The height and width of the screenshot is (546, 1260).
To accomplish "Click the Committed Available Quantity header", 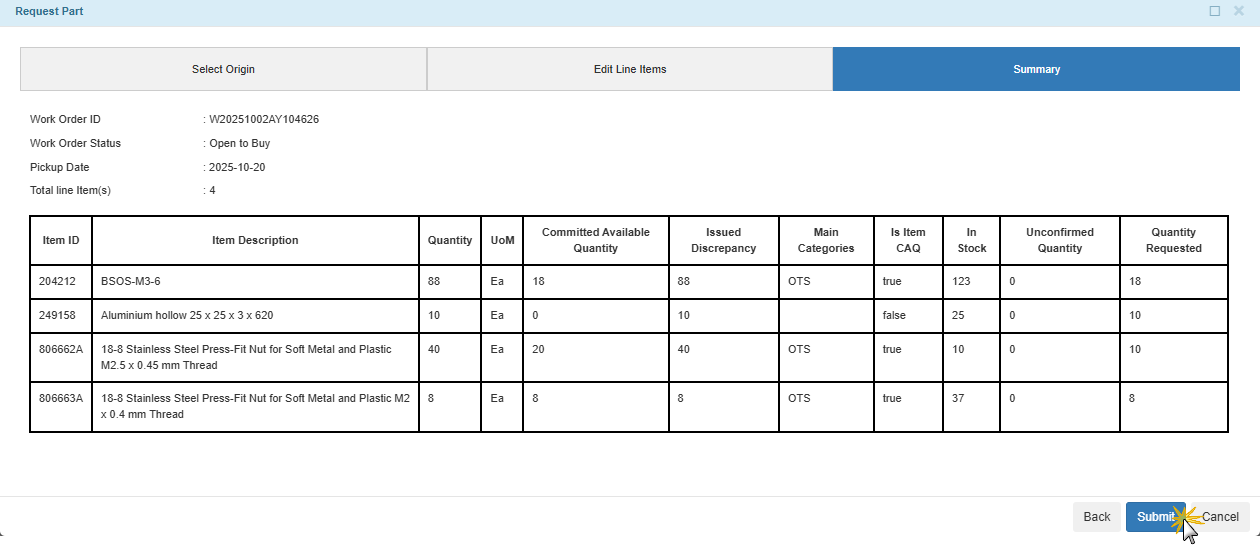I will click(595, 241).
